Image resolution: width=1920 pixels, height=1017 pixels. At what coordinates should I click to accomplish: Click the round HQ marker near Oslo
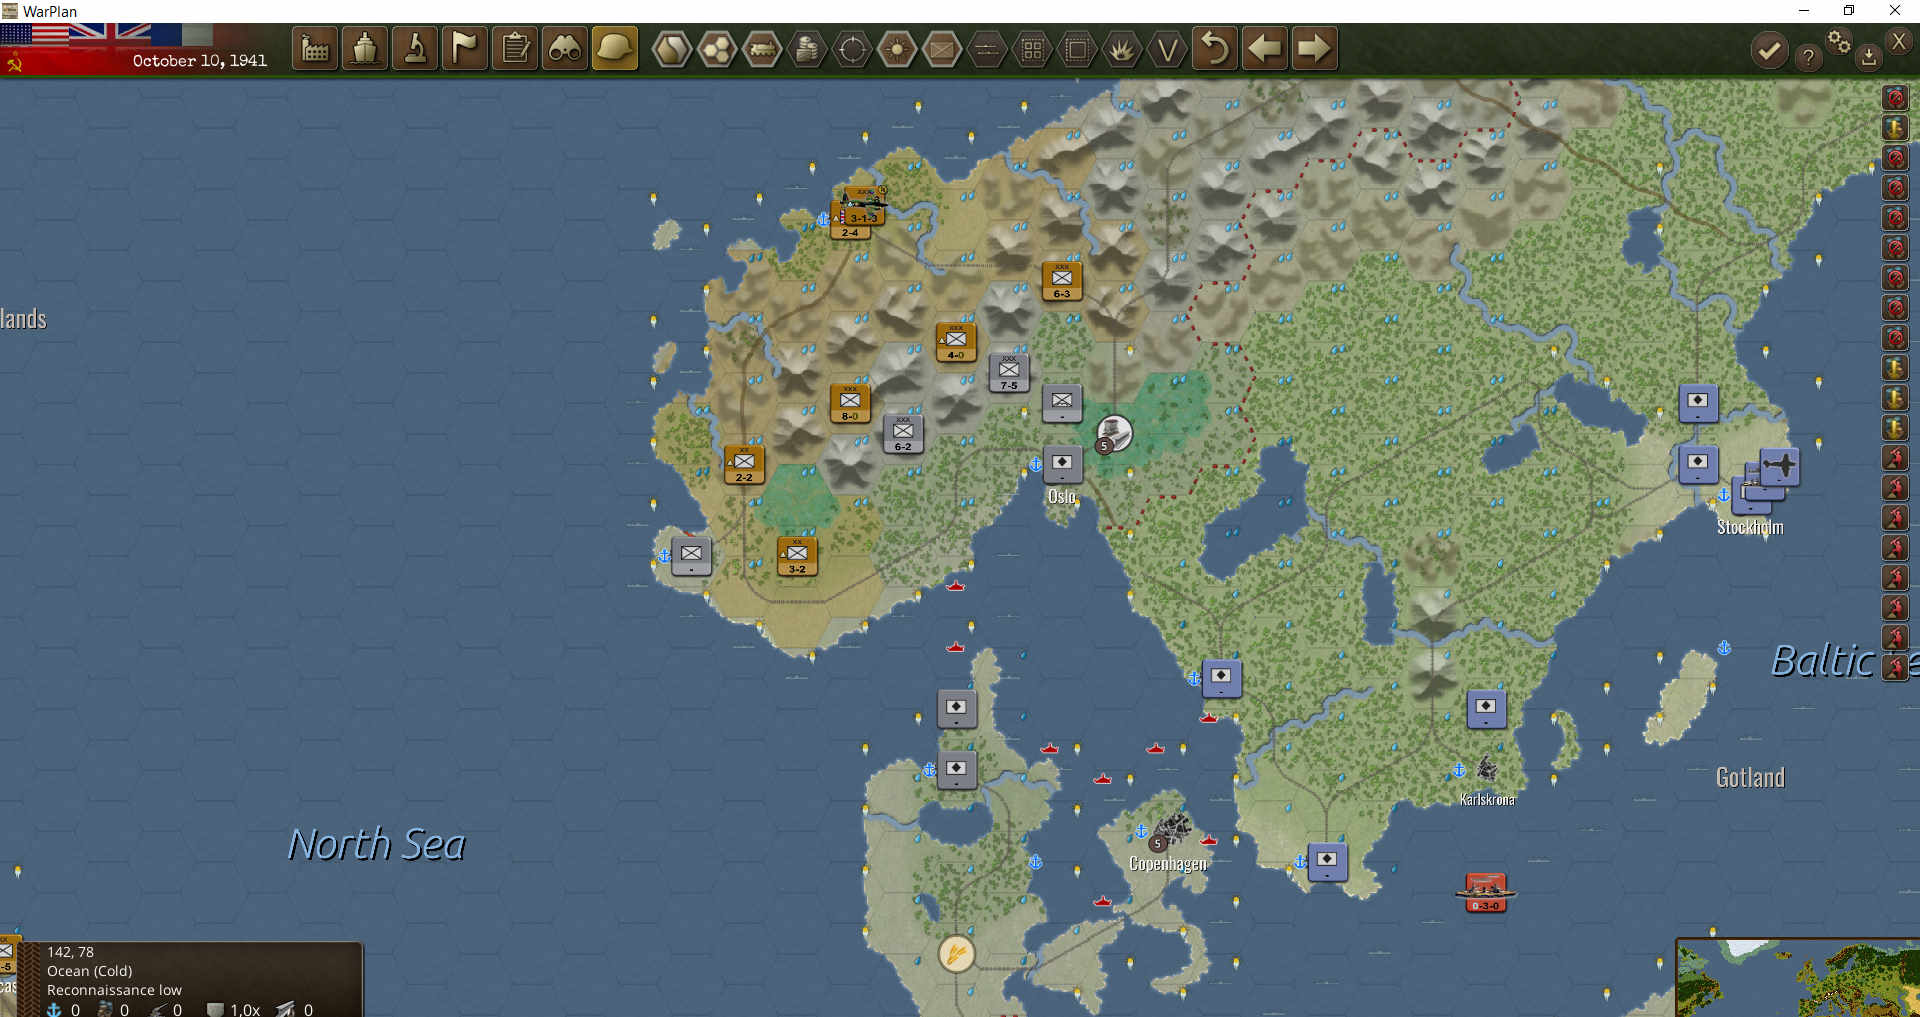[x=1114, y=433]
